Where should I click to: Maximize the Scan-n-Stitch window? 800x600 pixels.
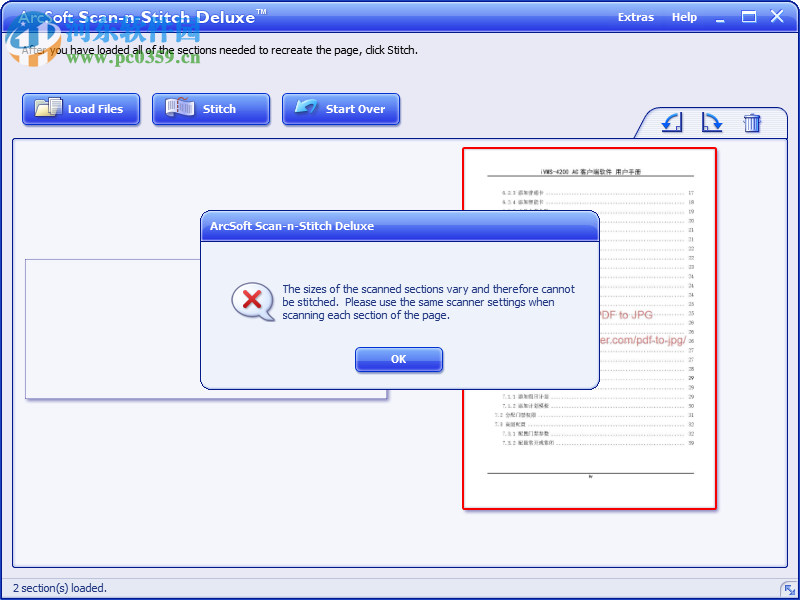pos(748,17)
